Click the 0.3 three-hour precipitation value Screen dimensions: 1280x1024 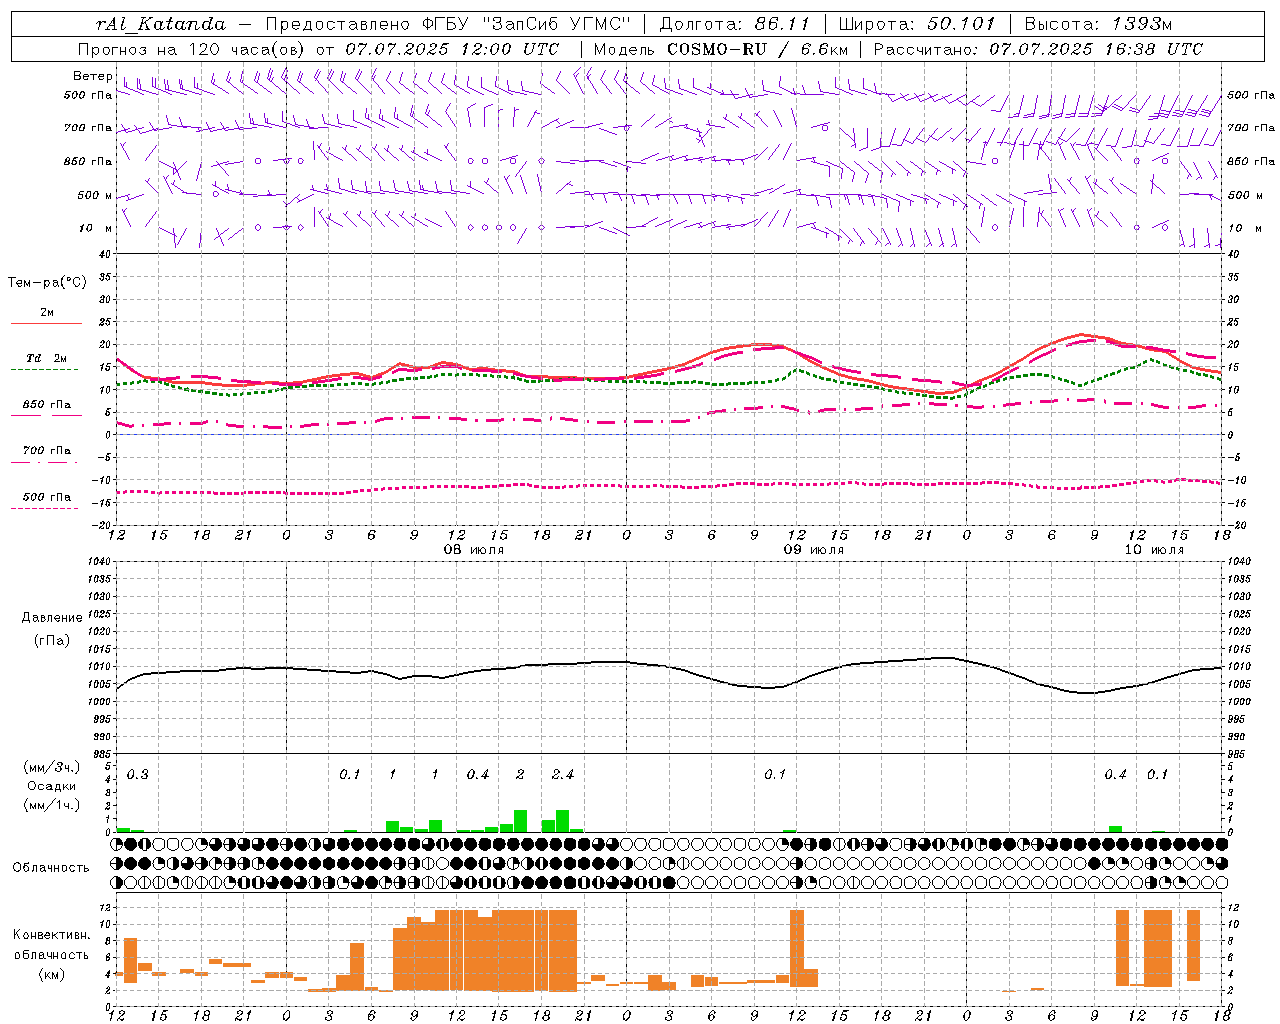tap(137, 775)
